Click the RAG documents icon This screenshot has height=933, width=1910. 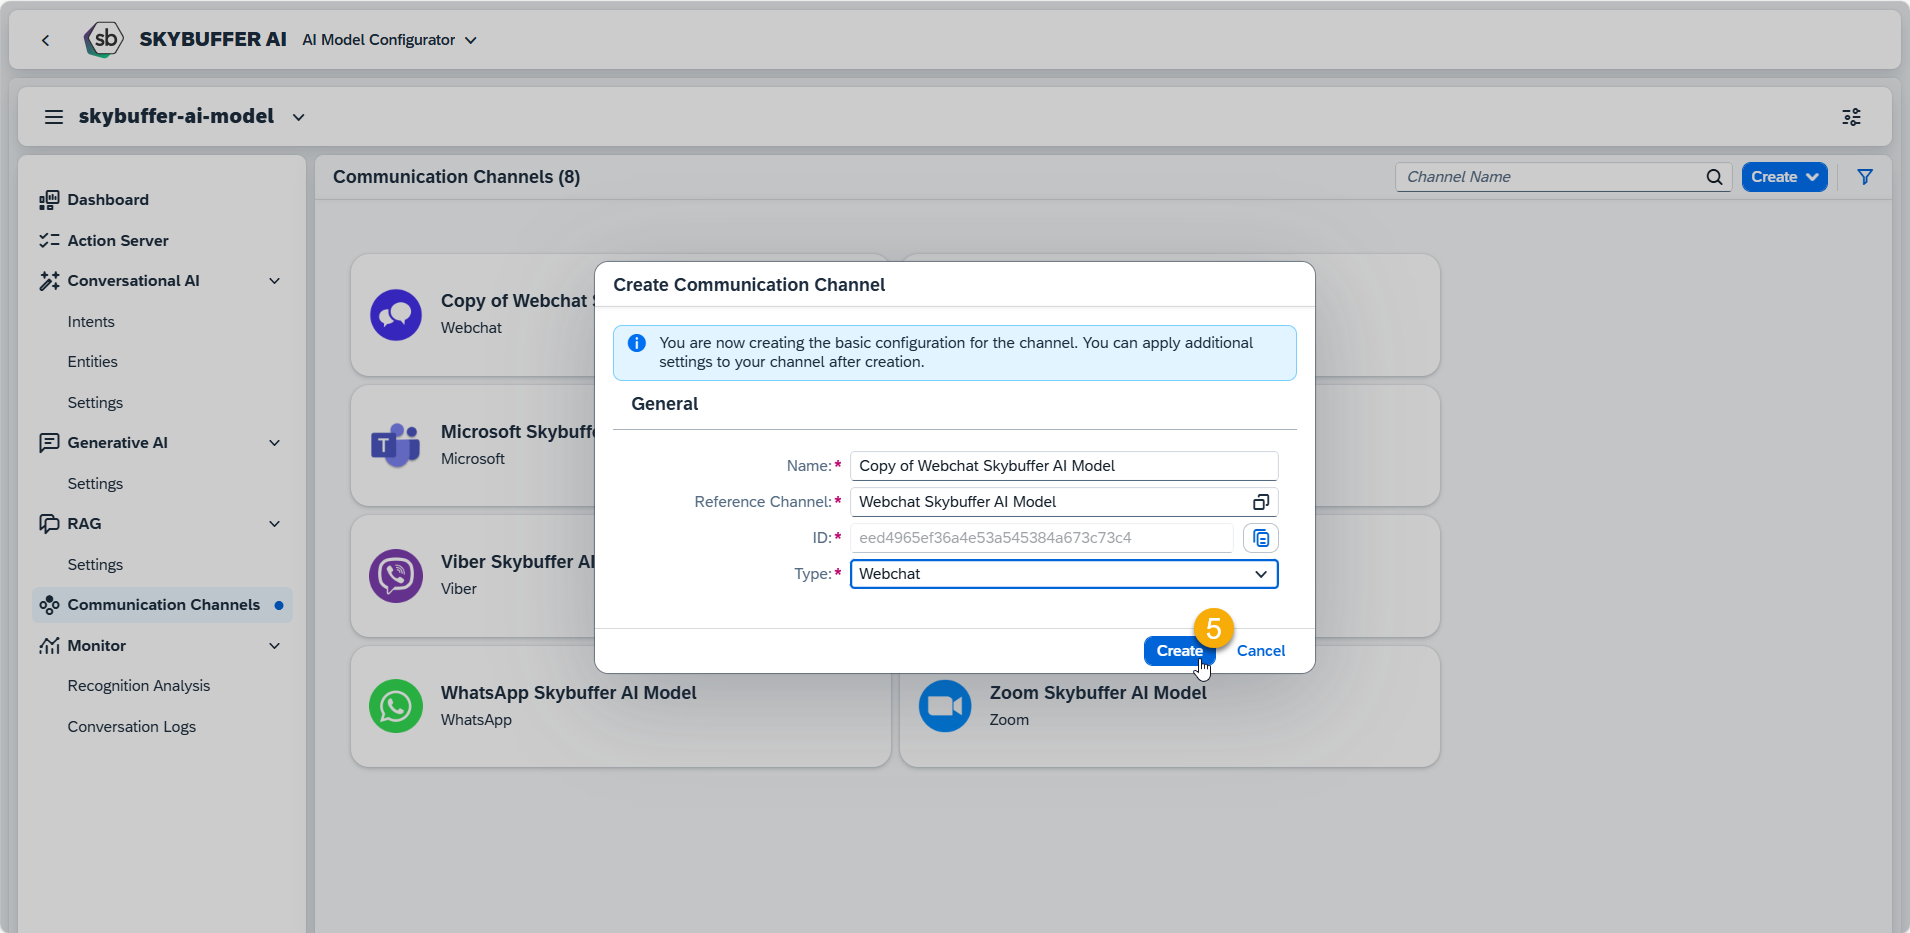point(49,524)
